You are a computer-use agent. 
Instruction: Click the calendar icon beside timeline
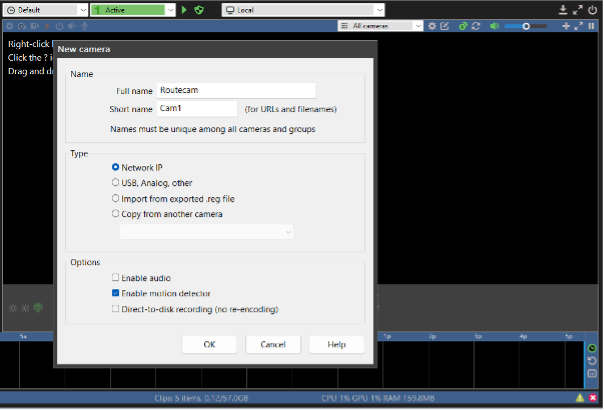click(592, 373)
